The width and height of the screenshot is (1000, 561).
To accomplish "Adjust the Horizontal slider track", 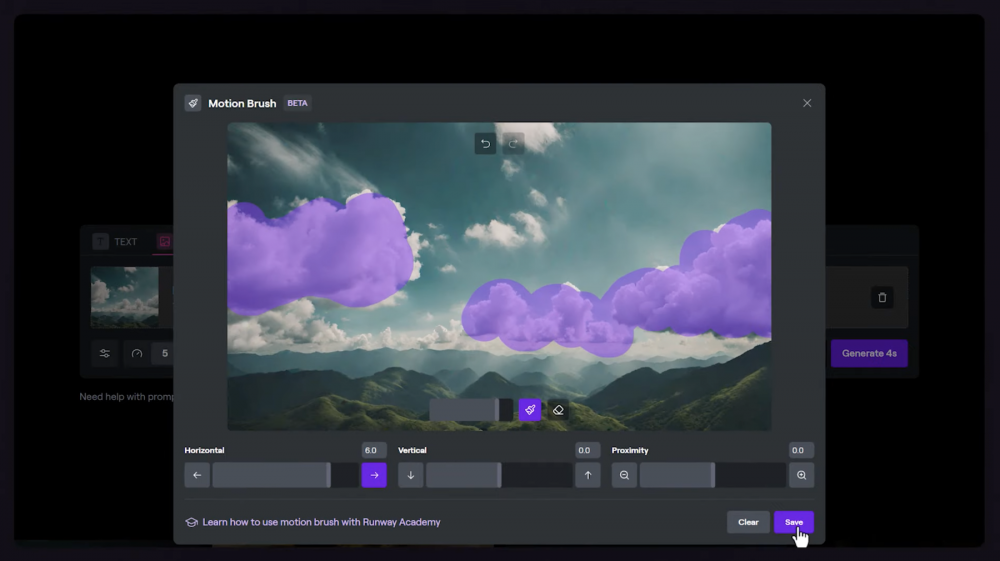I will [286, 475].
